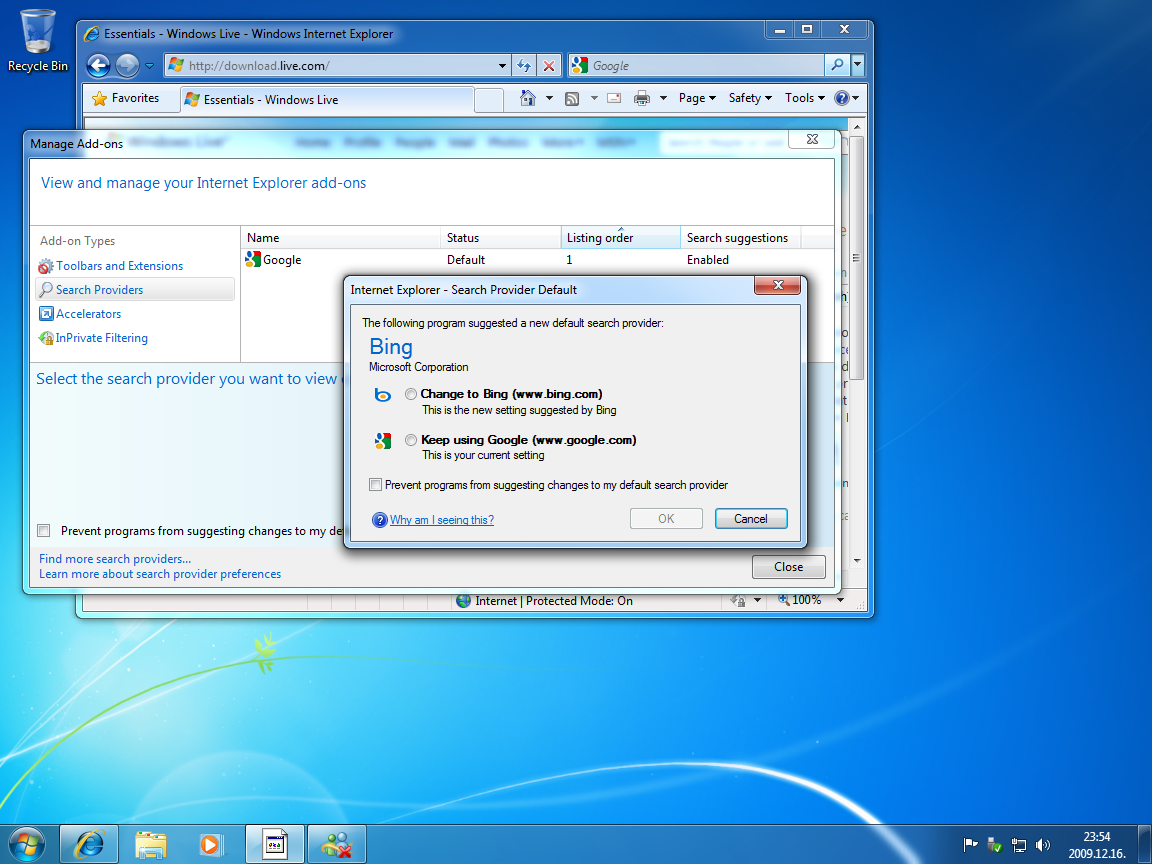The width and height of the screenshot is (1152, 864).
Task: Click the Windows Live Messenger taskbar icon
Action: pos(336,844)
